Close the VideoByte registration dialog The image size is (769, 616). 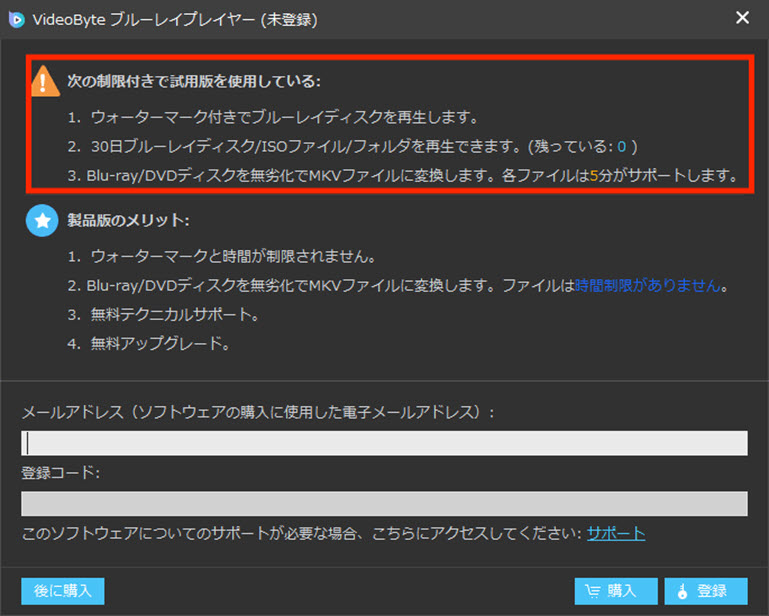click(x=742, y=18)
